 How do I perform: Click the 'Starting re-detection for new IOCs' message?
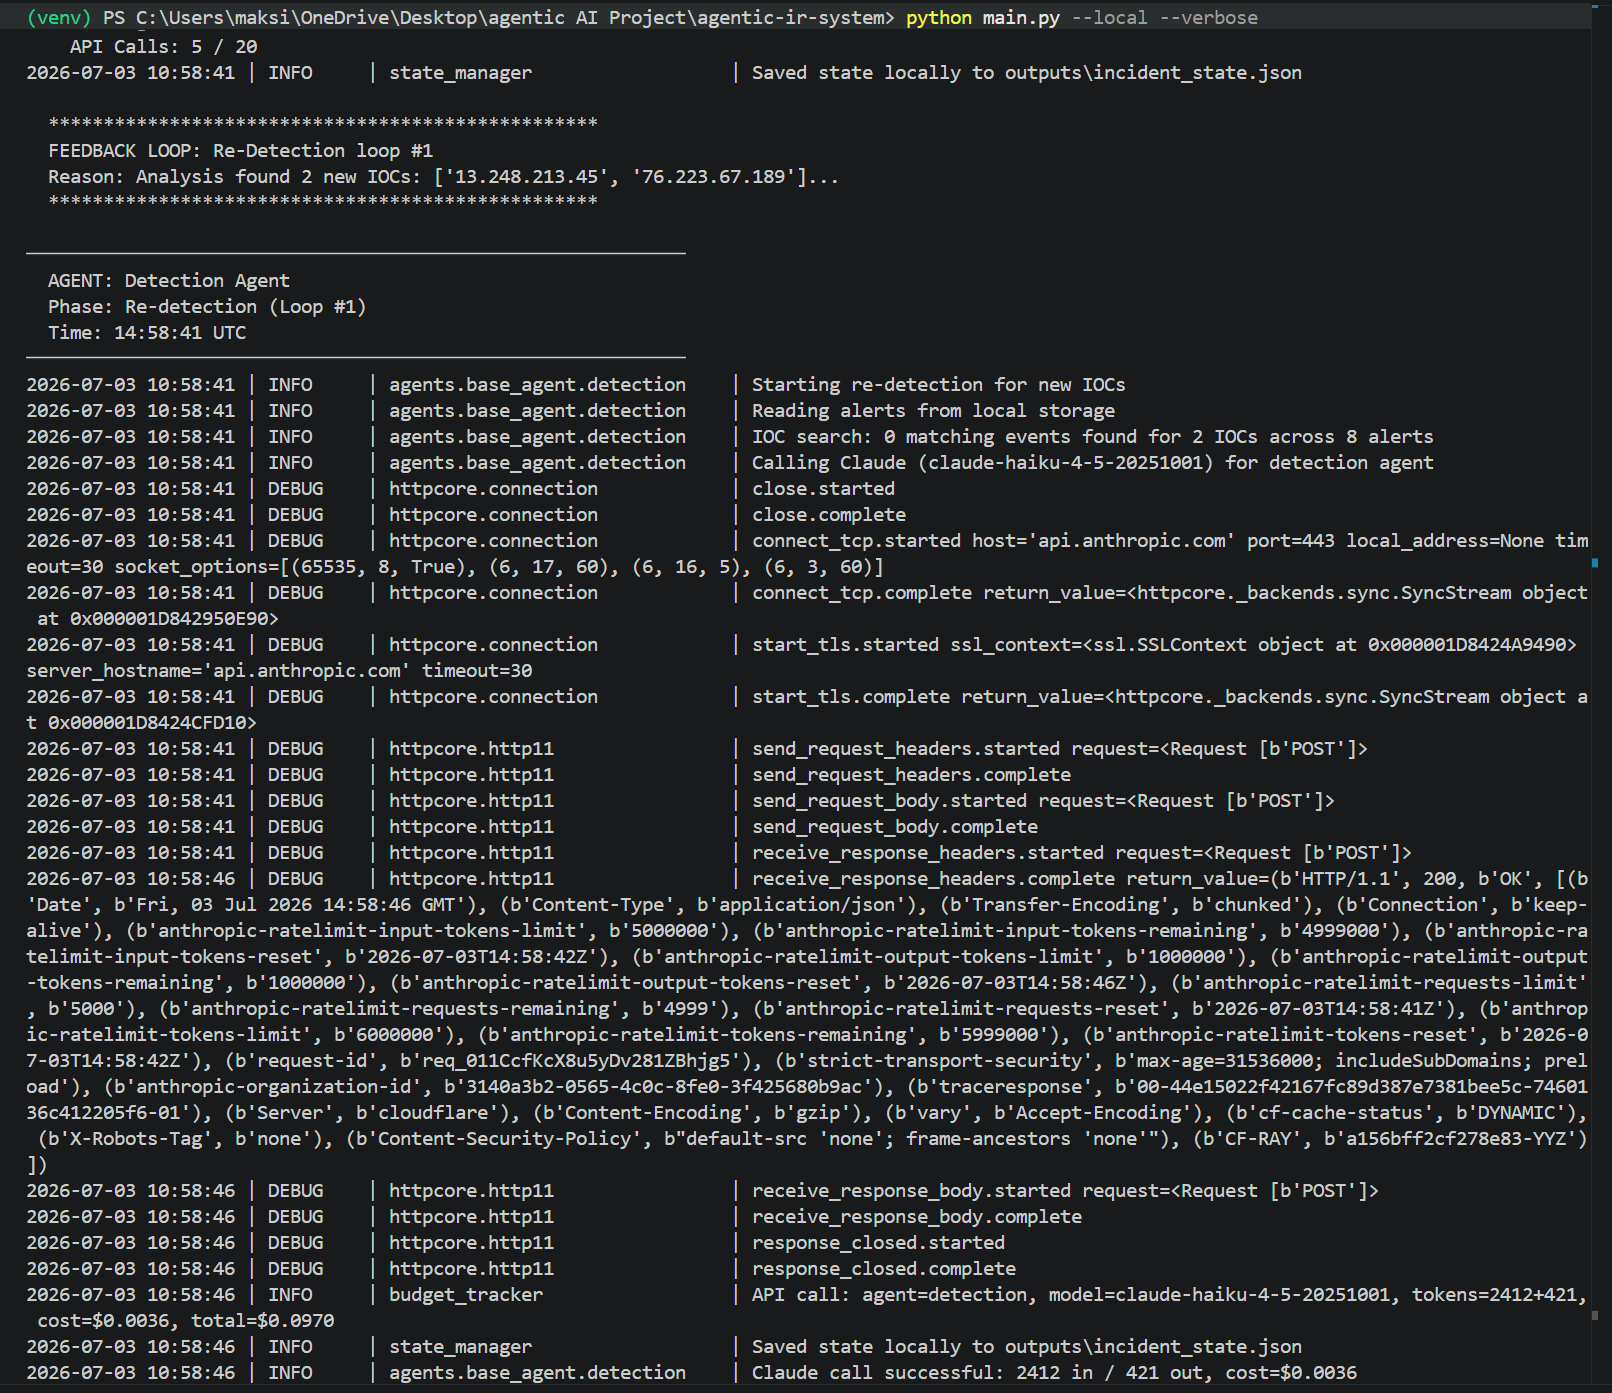tap(939, 385)
